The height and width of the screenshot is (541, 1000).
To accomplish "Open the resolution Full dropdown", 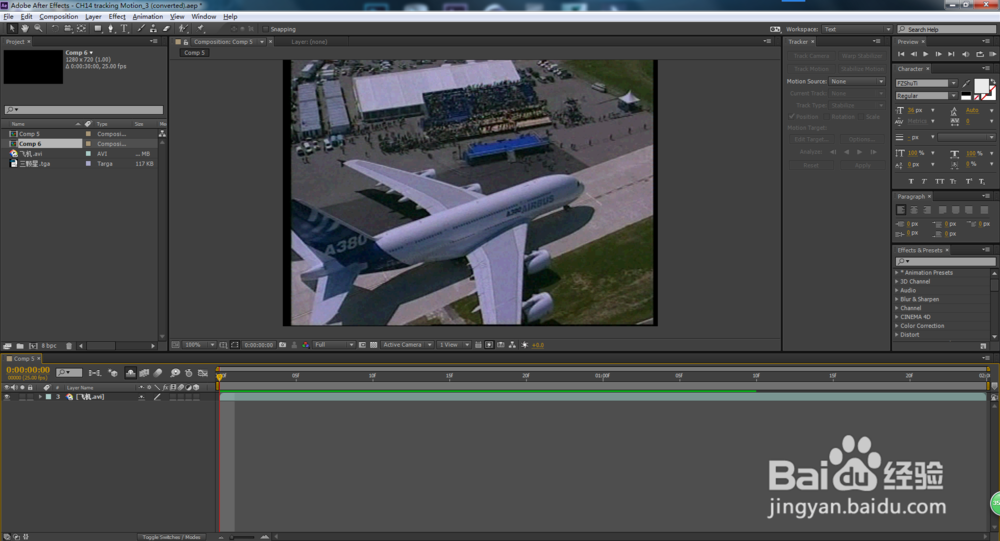I will tap(334, 345).
